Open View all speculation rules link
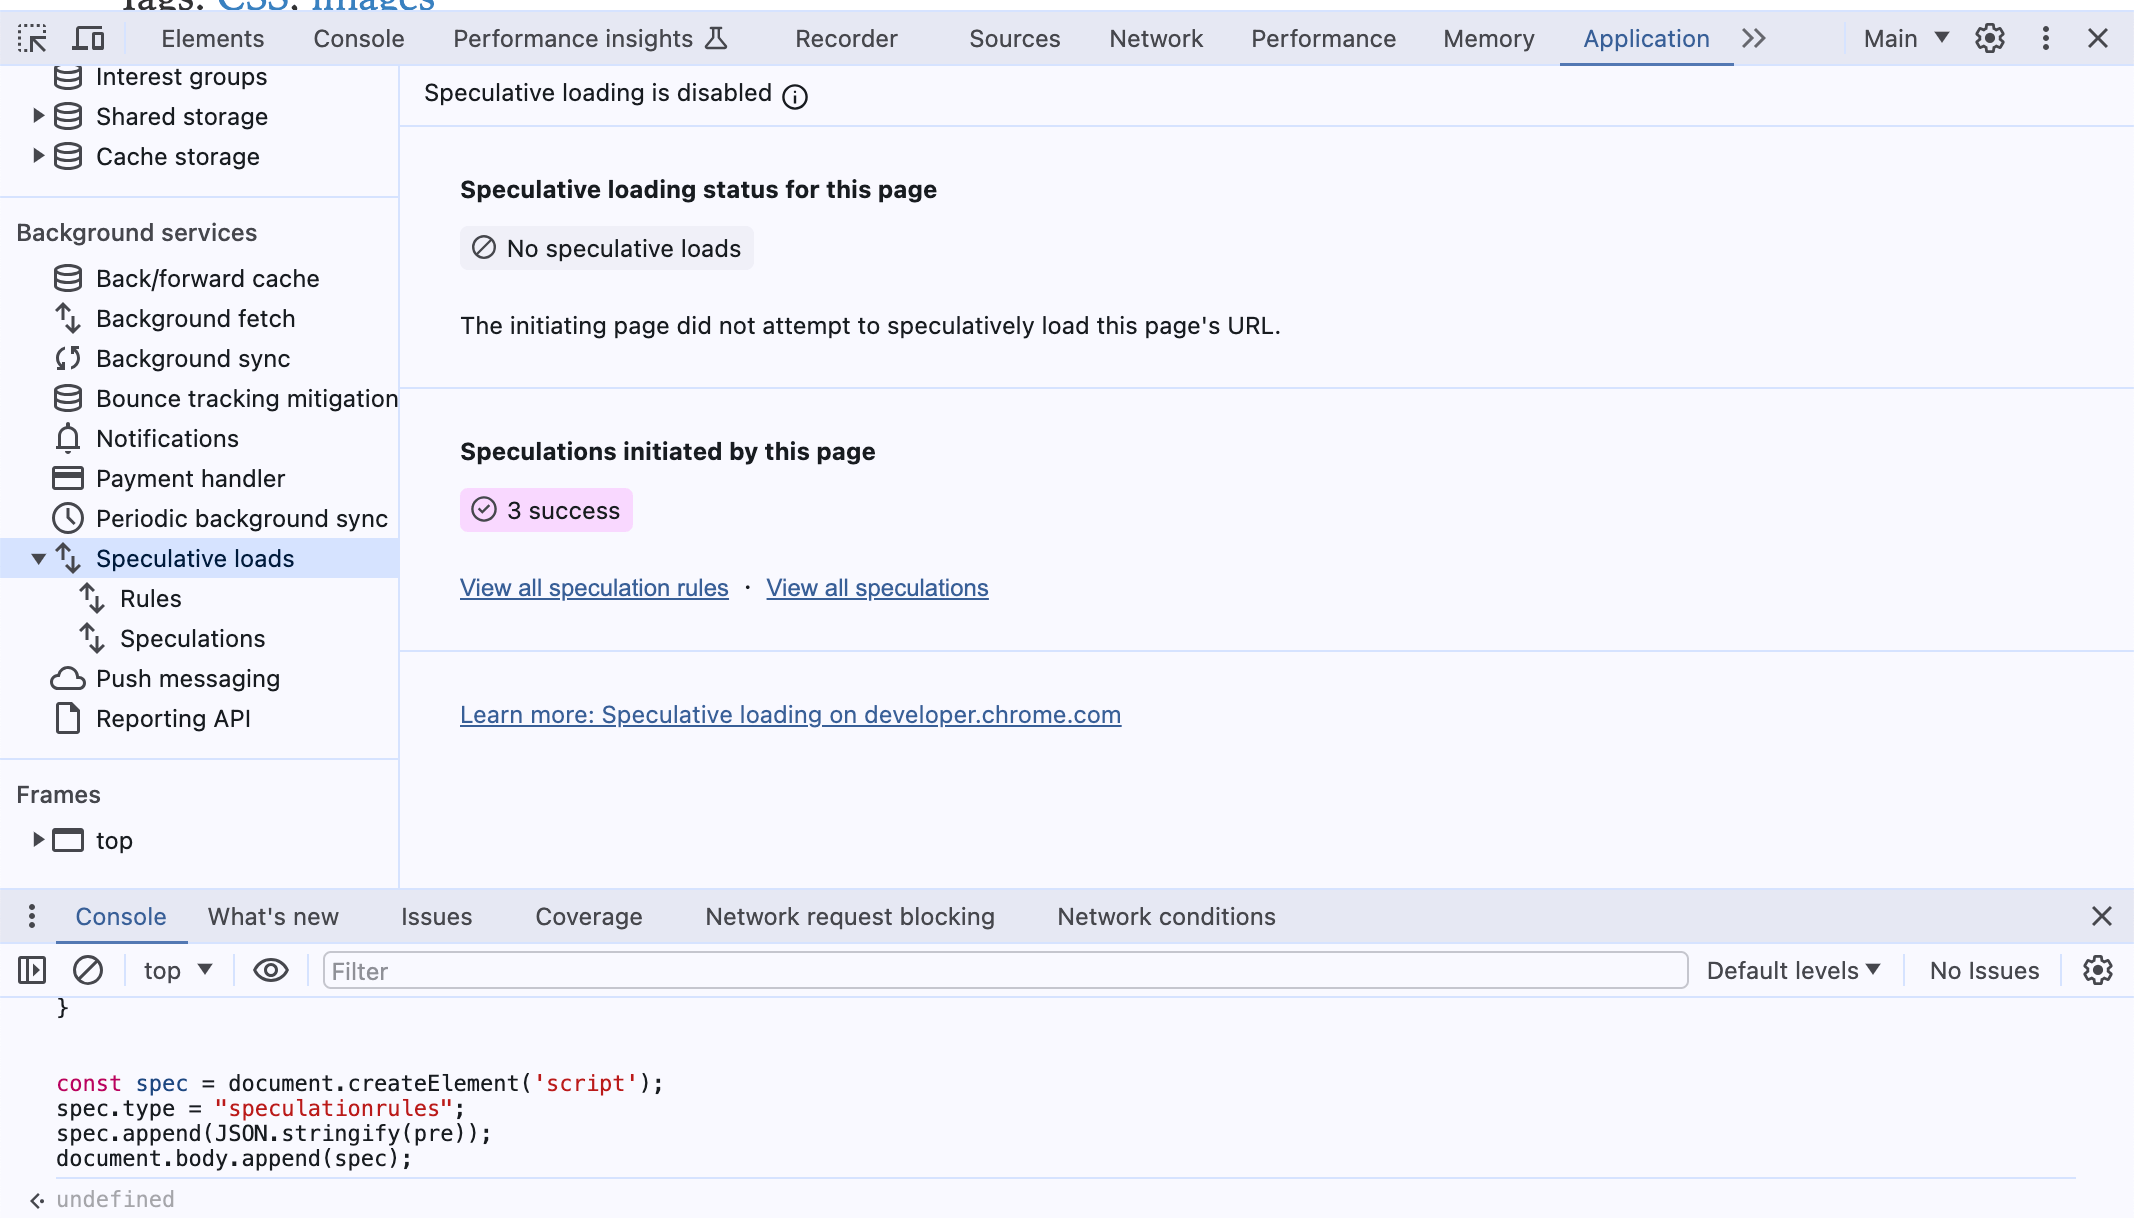2134x1218 pixels. 594,588
